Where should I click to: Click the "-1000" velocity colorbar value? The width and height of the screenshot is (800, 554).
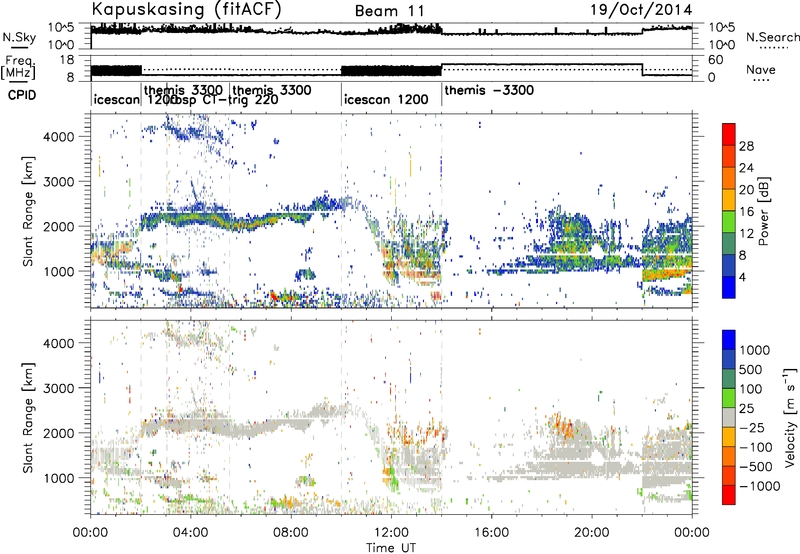(759, 486)
